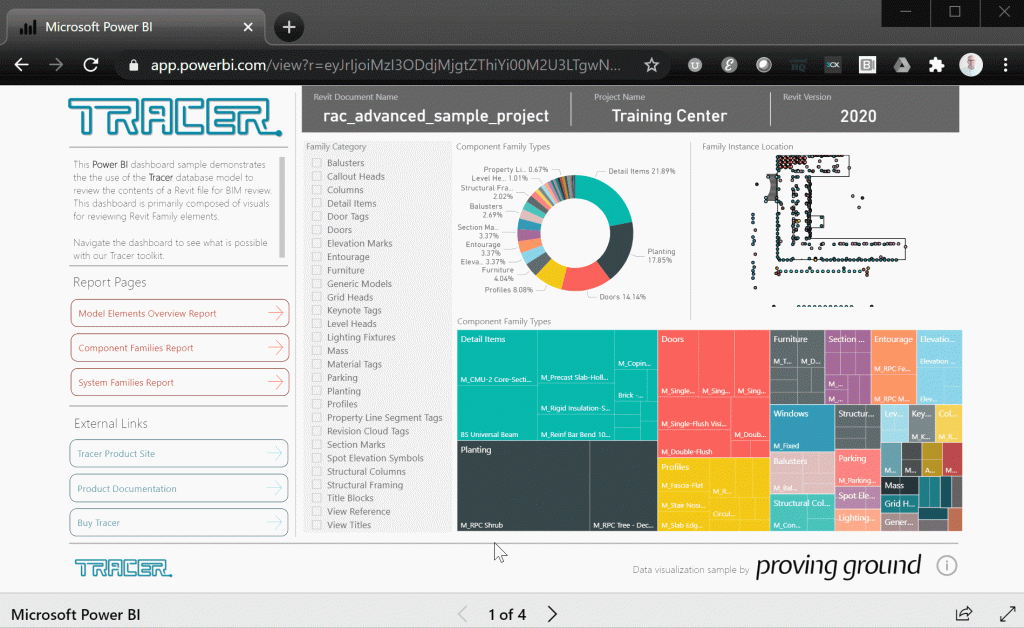This screenshot has width=1024, height=628.
Task: Click the info icon near proving ground
Action: pos(946,565)
